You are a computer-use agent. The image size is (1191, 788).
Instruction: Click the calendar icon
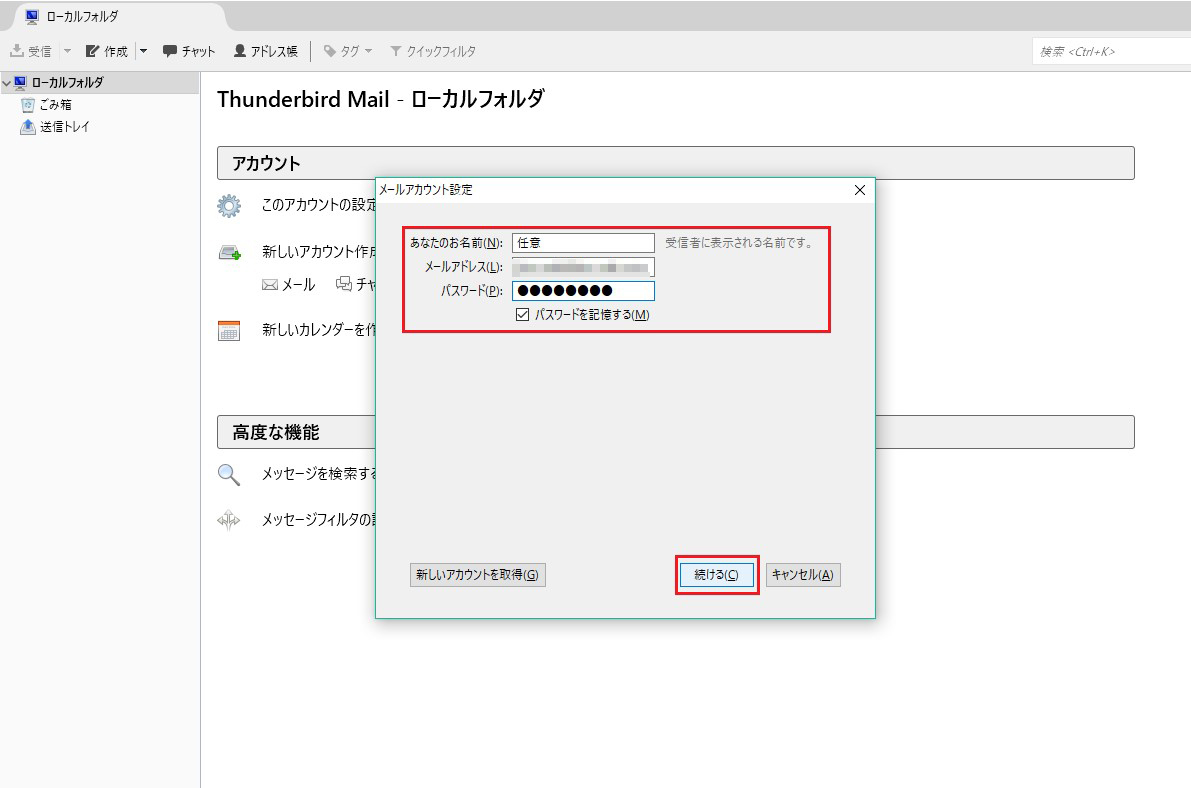click(229, 331)
